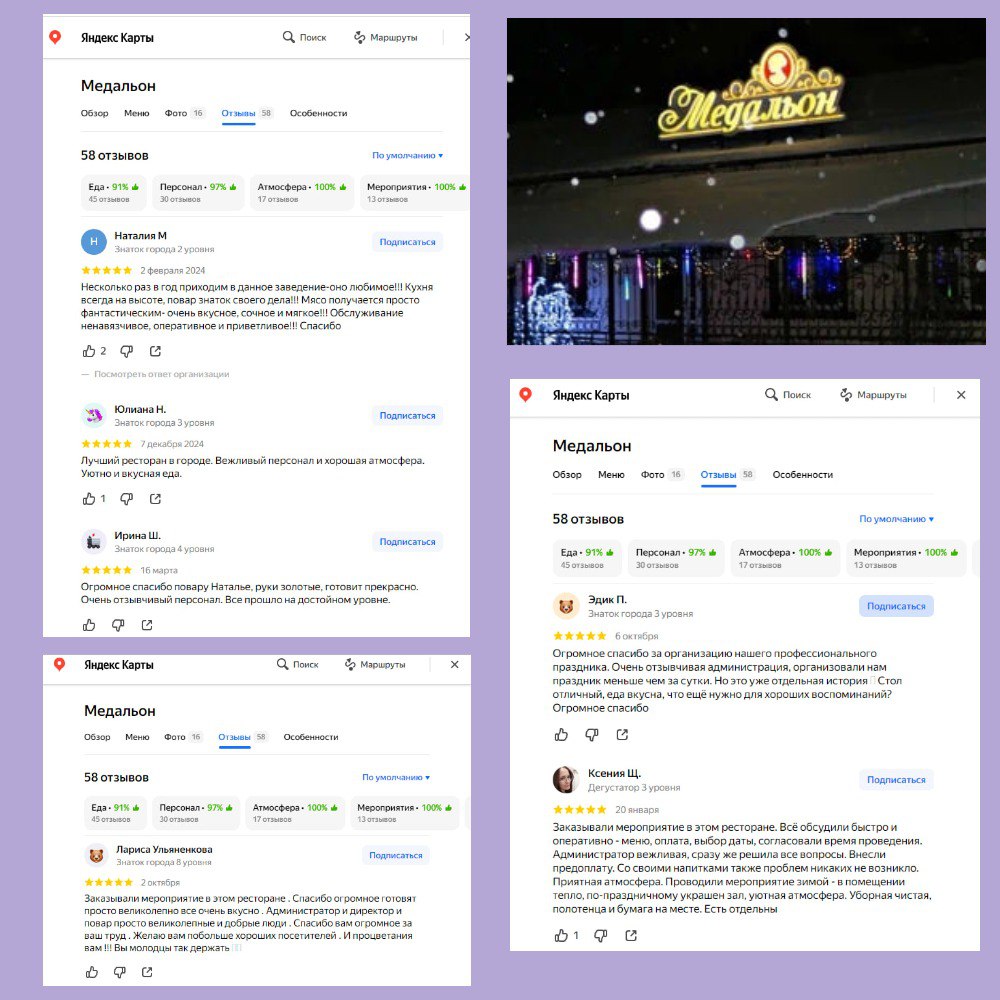Like Наталия М's review with thumbs up

click(x=89, y=351)
